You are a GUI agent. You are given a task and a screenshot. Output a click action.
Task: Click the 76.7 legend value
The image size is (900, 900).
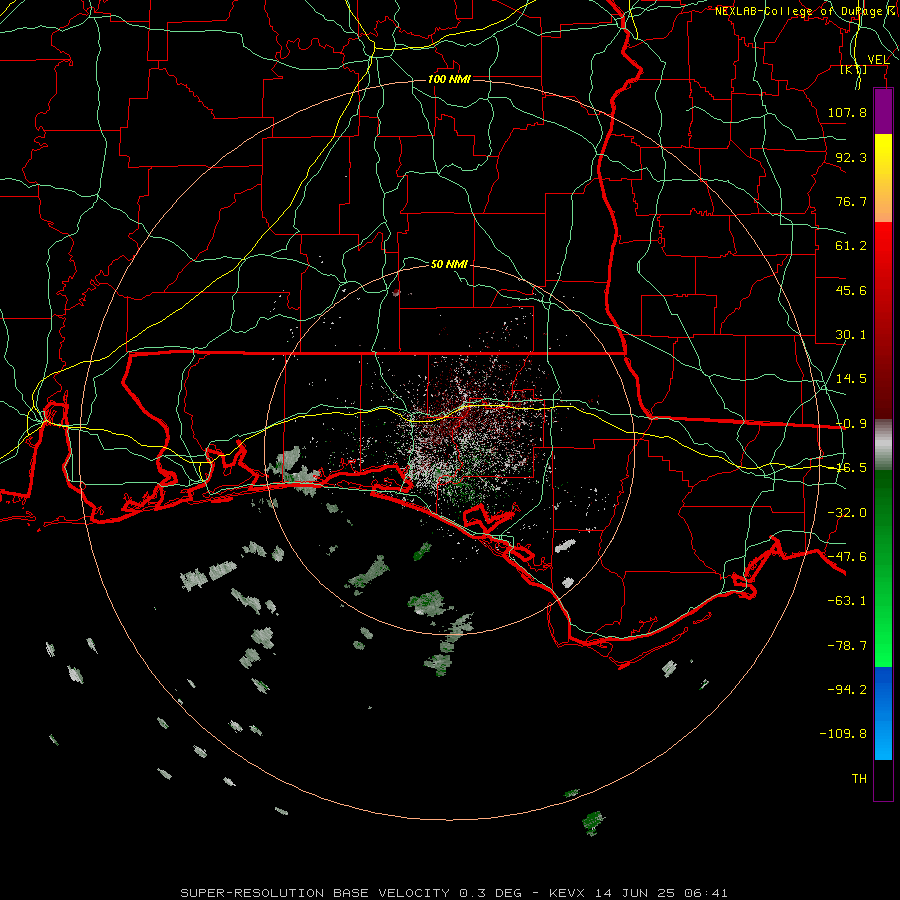[x=851, y=201]
